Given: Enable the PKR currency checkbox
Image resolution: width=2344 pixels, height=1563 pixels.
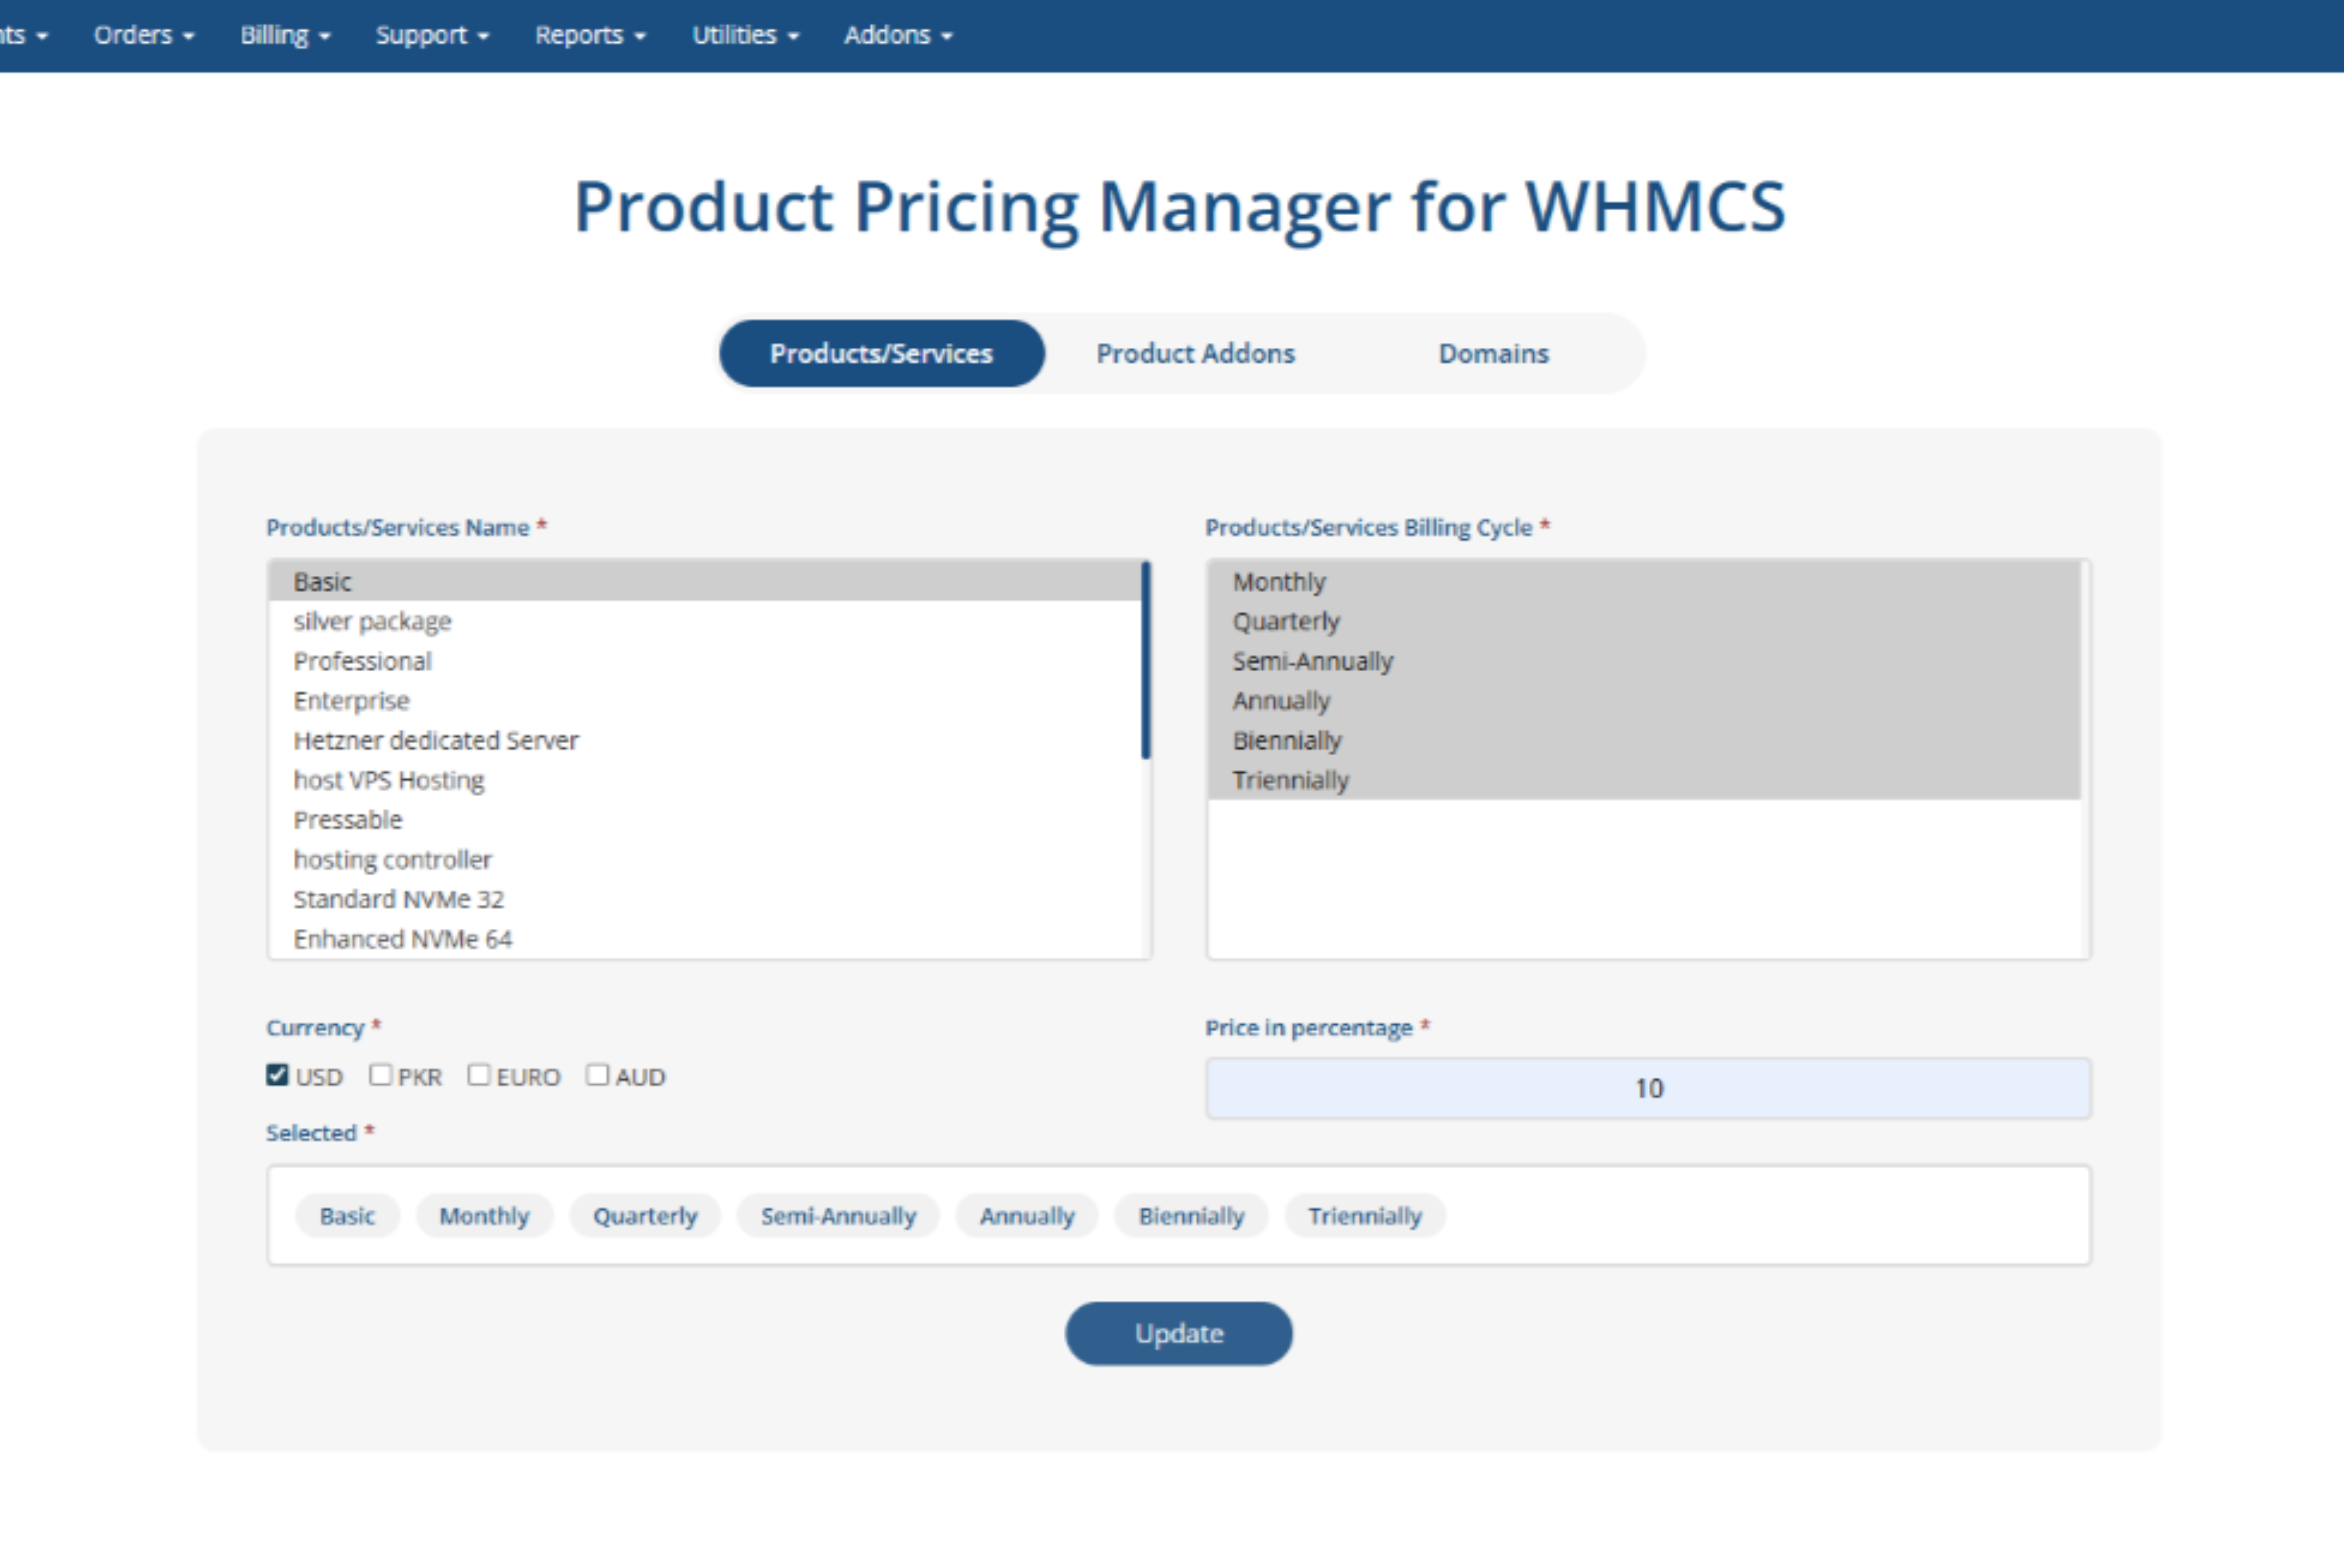Looking at the screenshot, I should [x=380, y=1075].
